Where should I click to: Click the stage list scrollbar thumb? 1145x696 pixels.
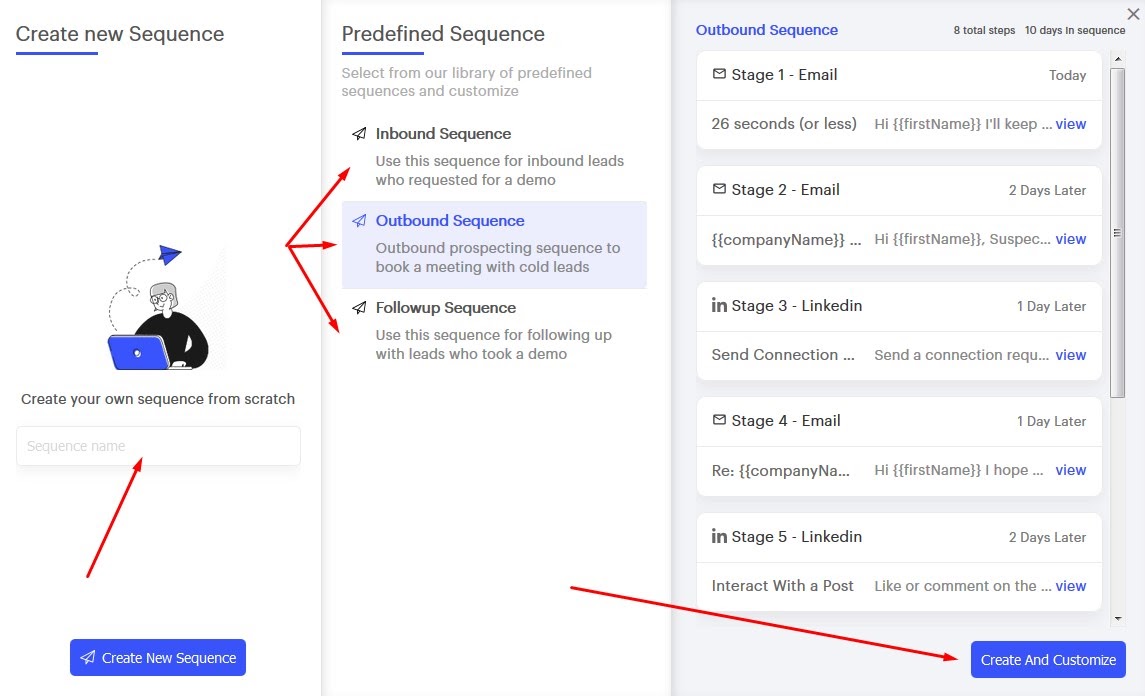coord(1117,233)
